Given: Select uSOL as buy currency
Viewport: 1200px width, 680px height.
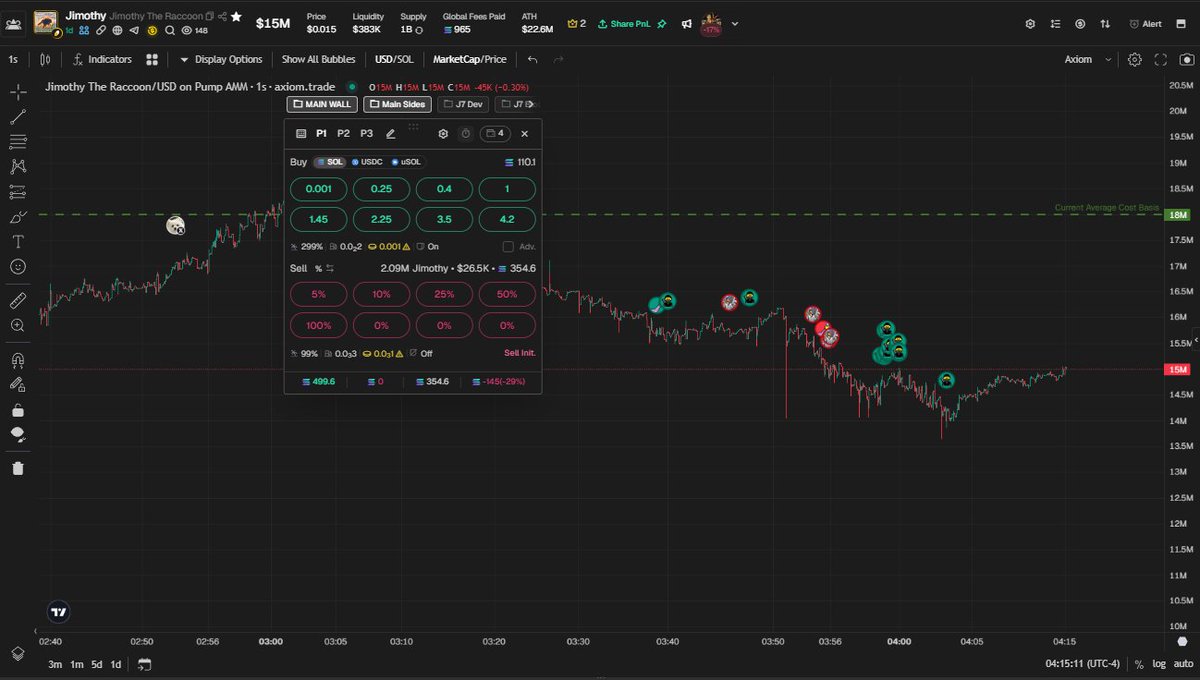Looking at the screenshot, I should [406, 162].
